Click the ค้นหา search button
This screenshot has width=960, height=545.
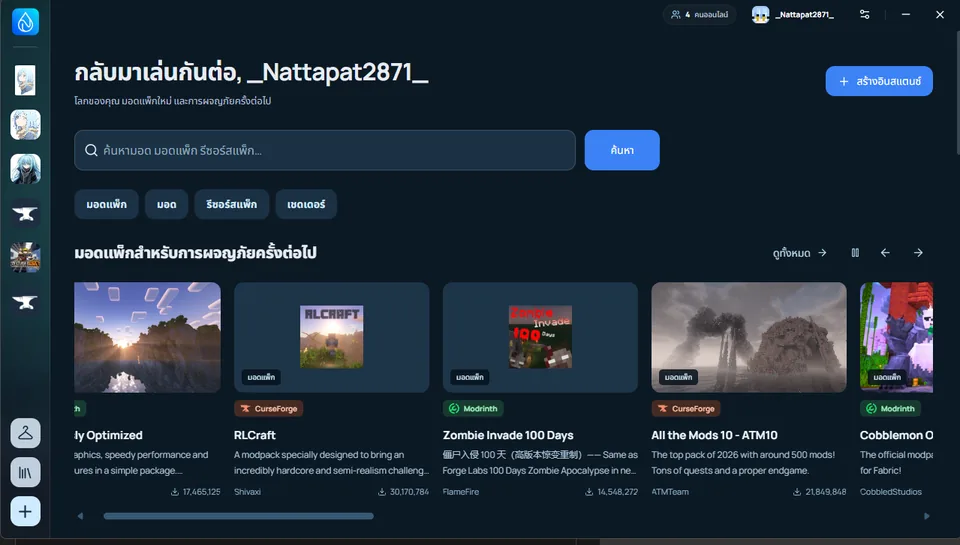(622, 150)
